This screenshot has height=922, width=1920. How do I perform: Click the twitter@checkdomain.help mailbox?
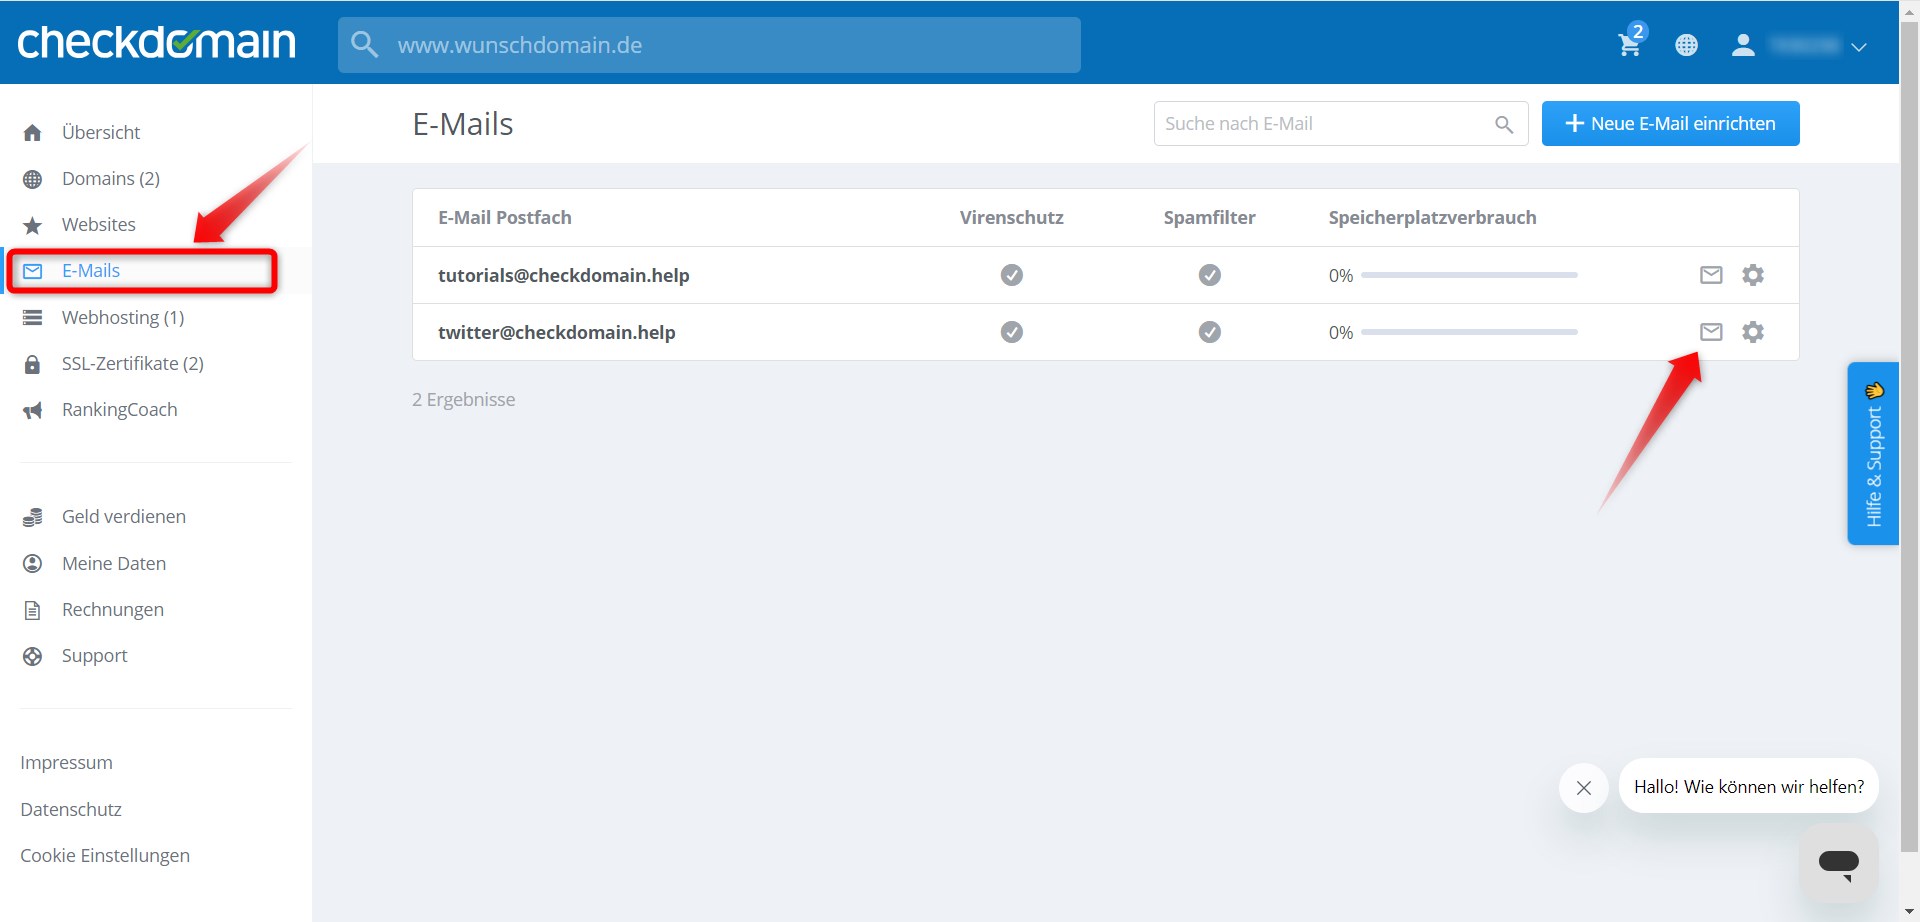click(x=557, y=332)
